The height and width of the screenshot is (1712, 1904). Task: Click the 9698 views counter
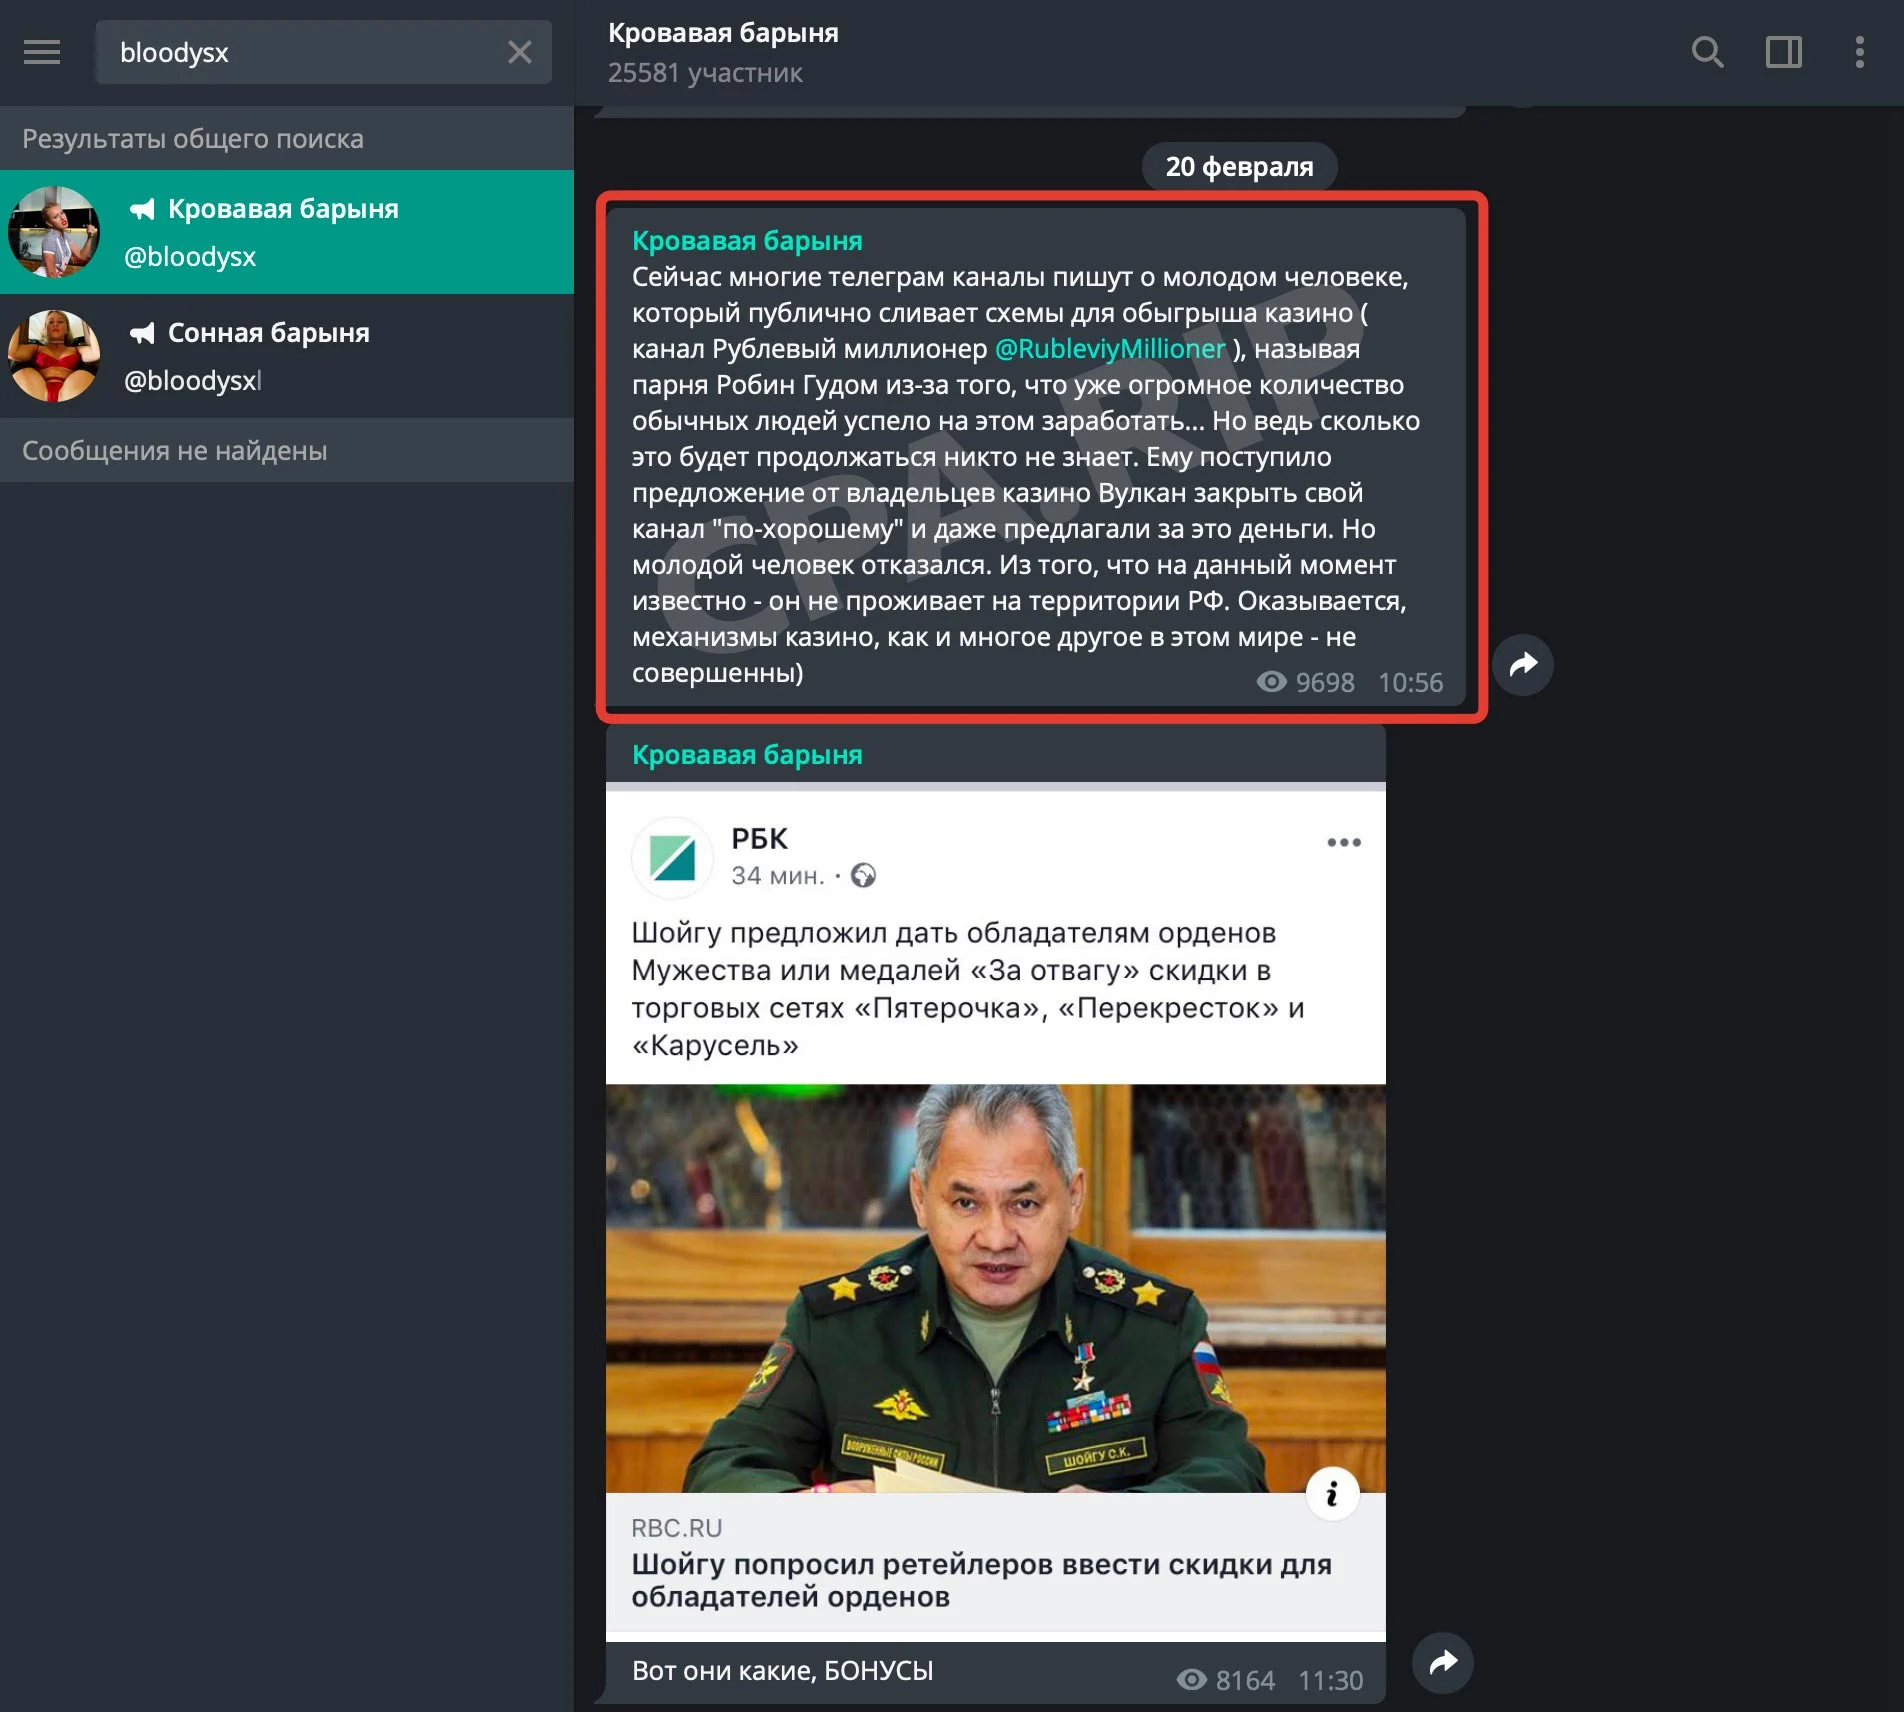click(x=1305, y=682)
